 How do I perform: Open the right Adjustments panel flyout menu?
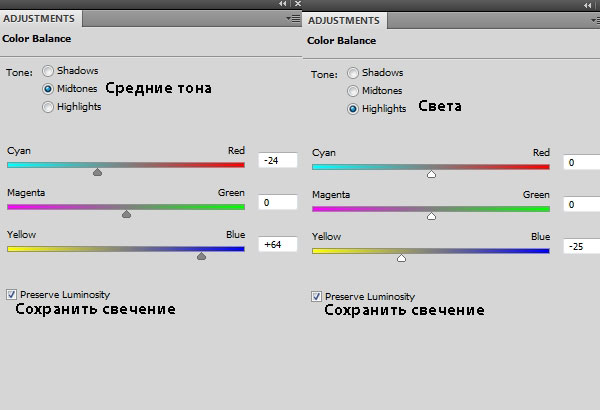click(x=595, y=20)
